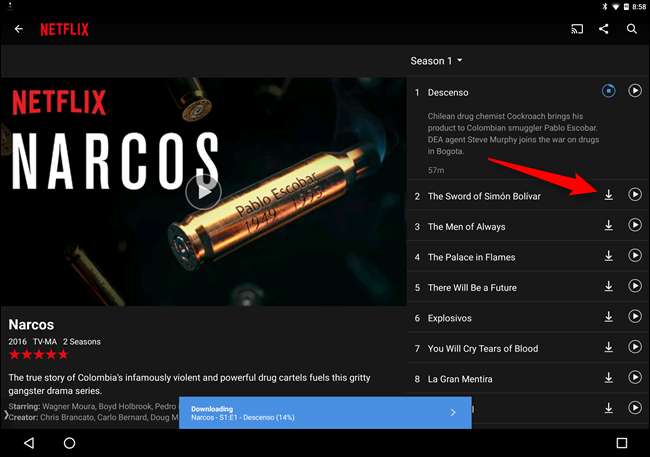Expand the Season 1 dropdown
Screen dimensions: 650x457
tap(437, 61)
